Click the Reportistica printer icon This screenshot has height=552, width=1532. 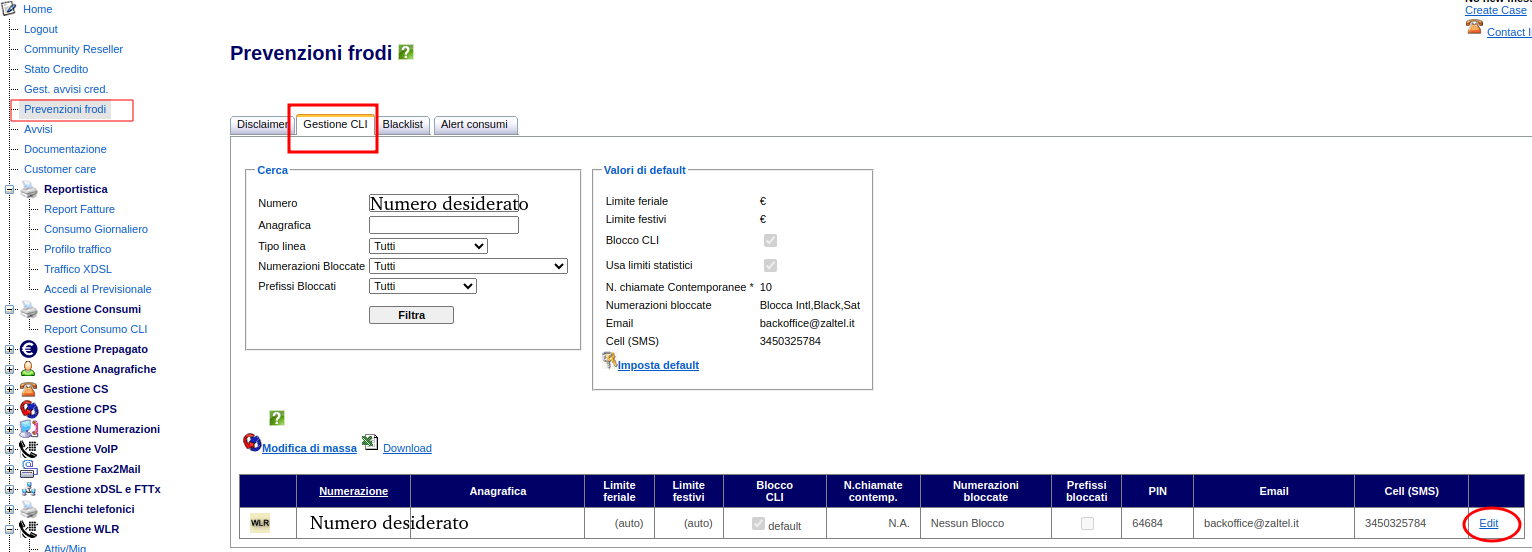click(x=30, y=189)
